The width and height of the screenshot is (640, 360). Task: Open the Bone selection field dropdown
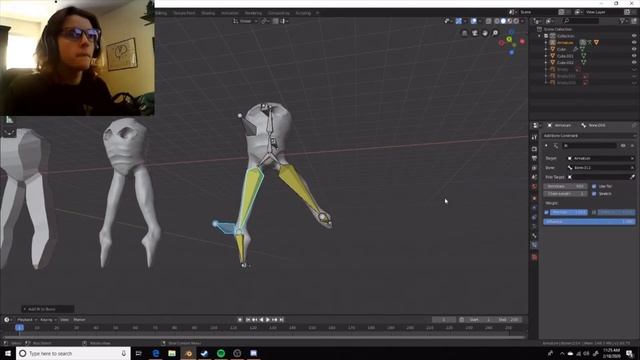click(x=602, y=168)
